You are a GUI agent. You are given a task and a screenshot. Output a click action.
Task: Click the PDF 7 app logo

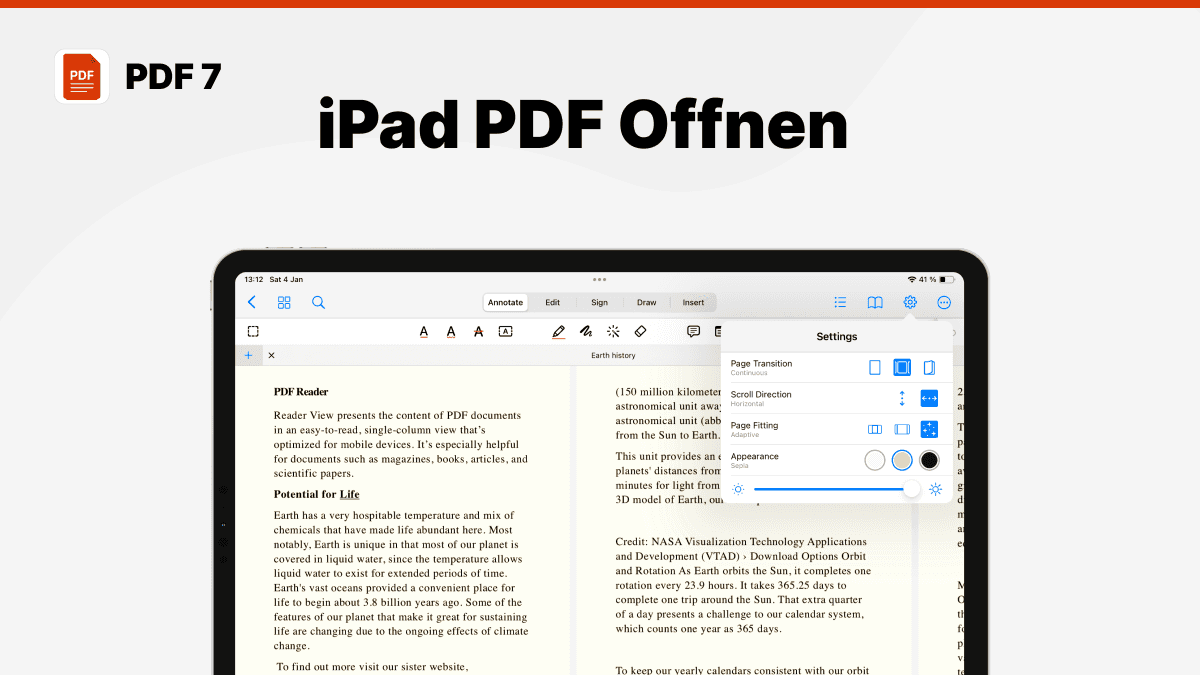(82, 77)
